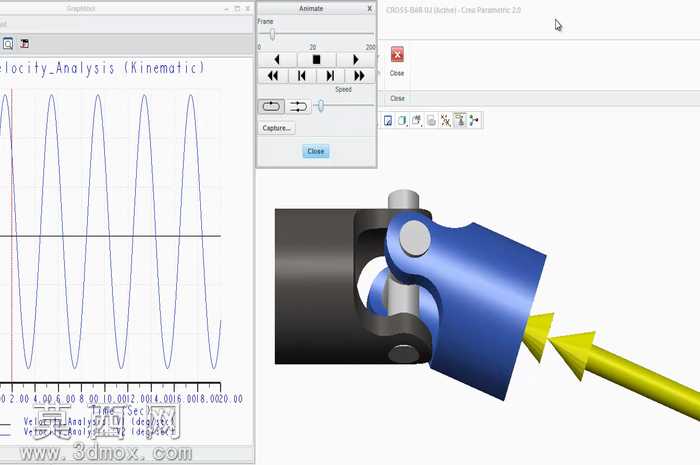Open the saved views dropdown icon
Image resolution: width=700 pixels, height=465 pixels.
pyautogui.click(x=417, y=120)
